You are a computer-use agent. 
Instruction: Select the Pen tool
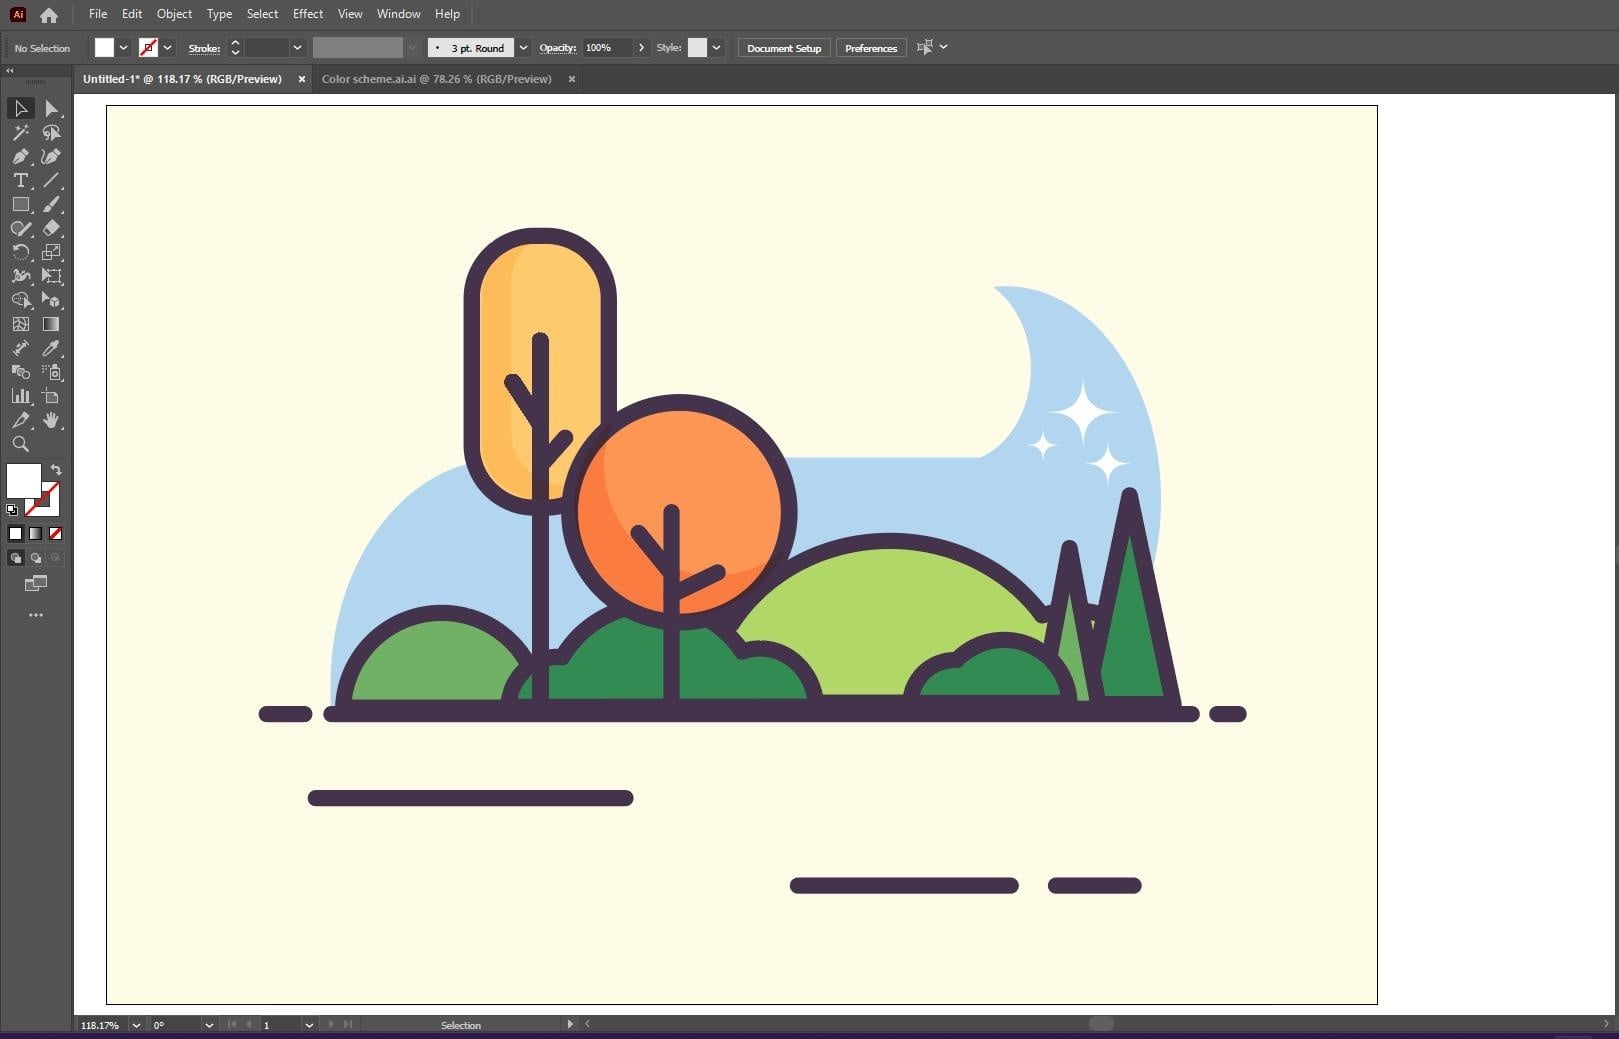pyautogui.click(x=20, y=156)
